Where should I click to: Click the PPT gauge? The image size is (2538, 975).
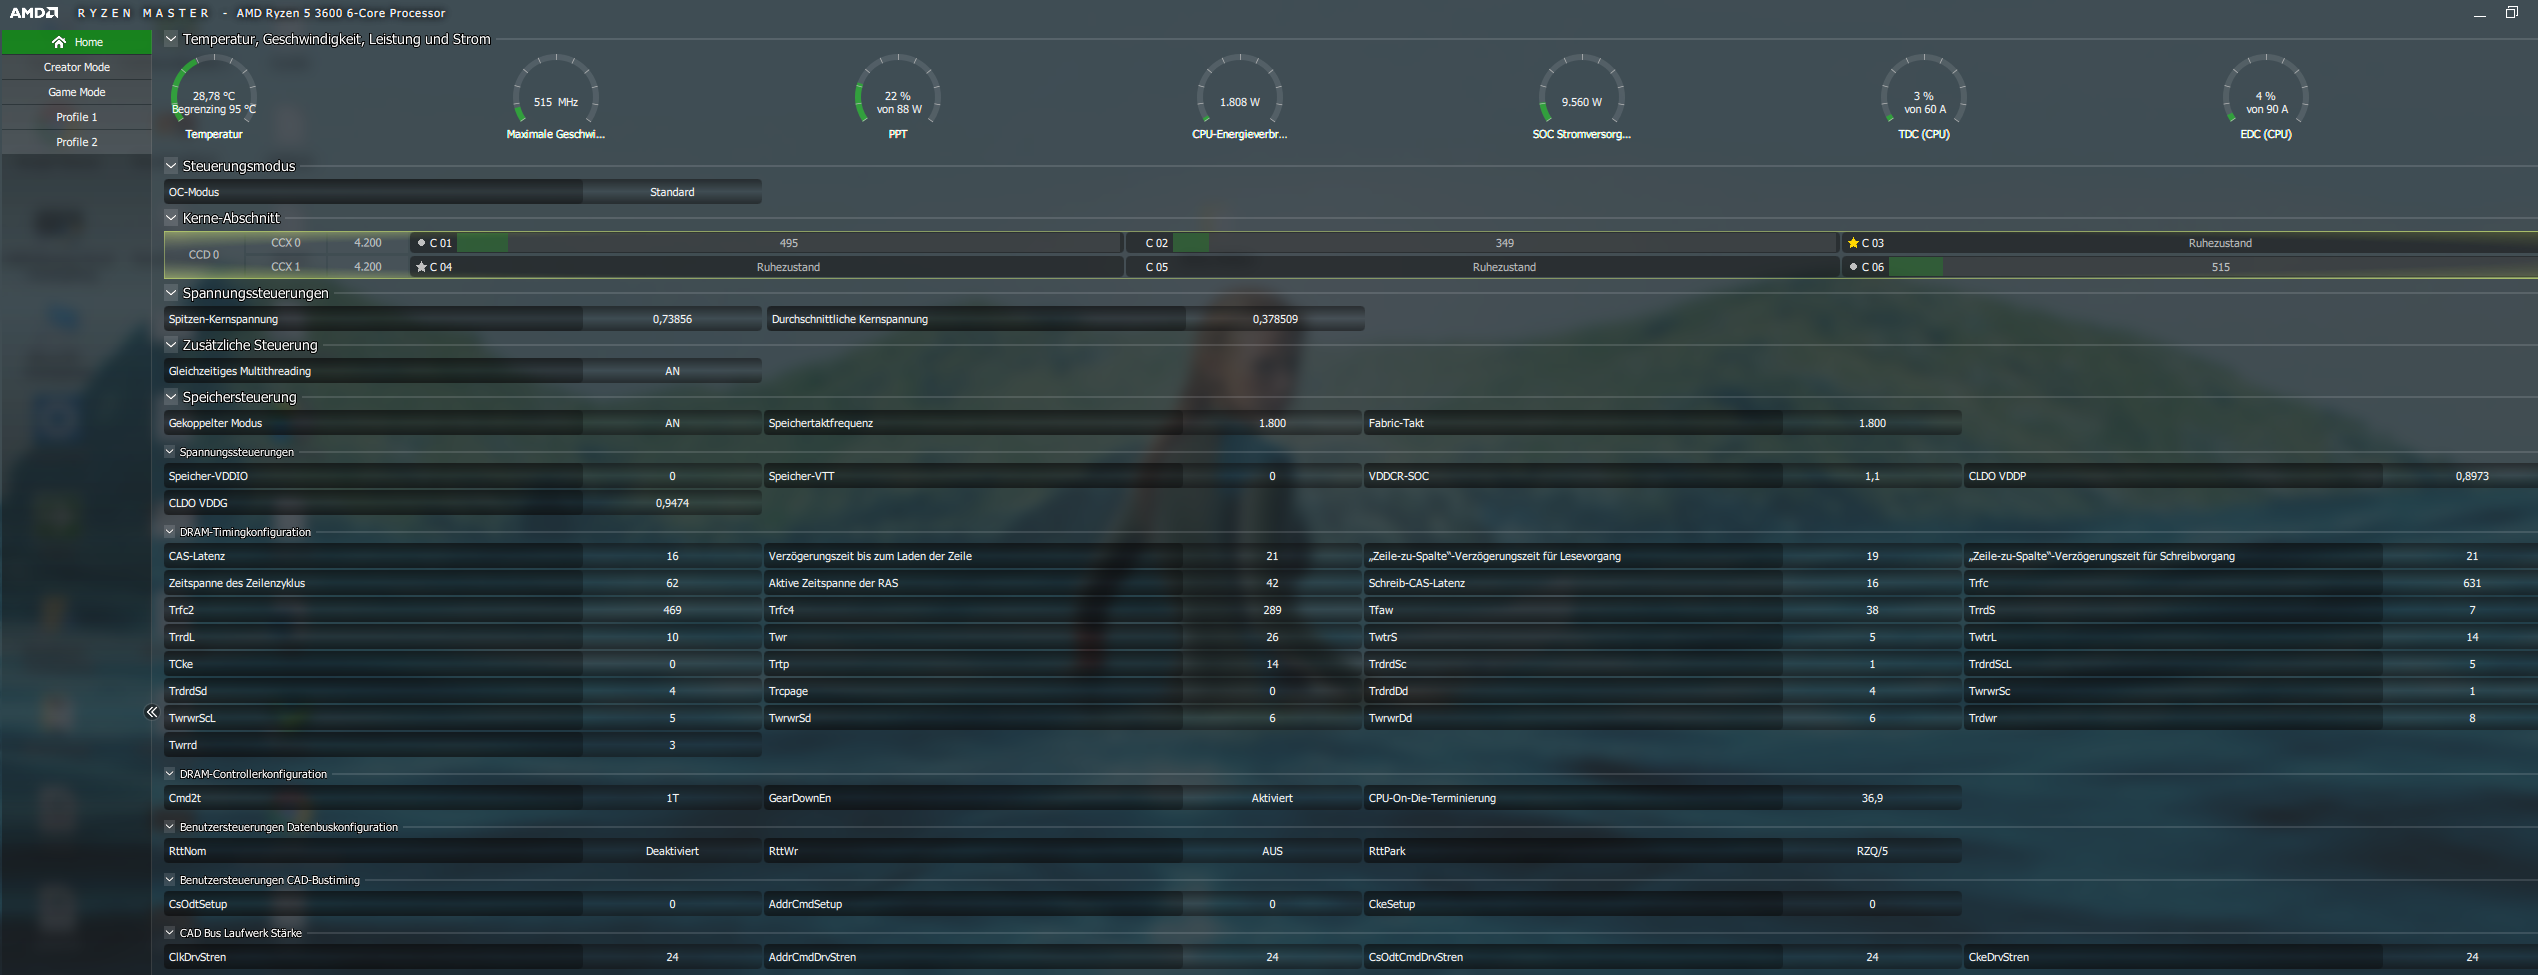click(898, 97)
